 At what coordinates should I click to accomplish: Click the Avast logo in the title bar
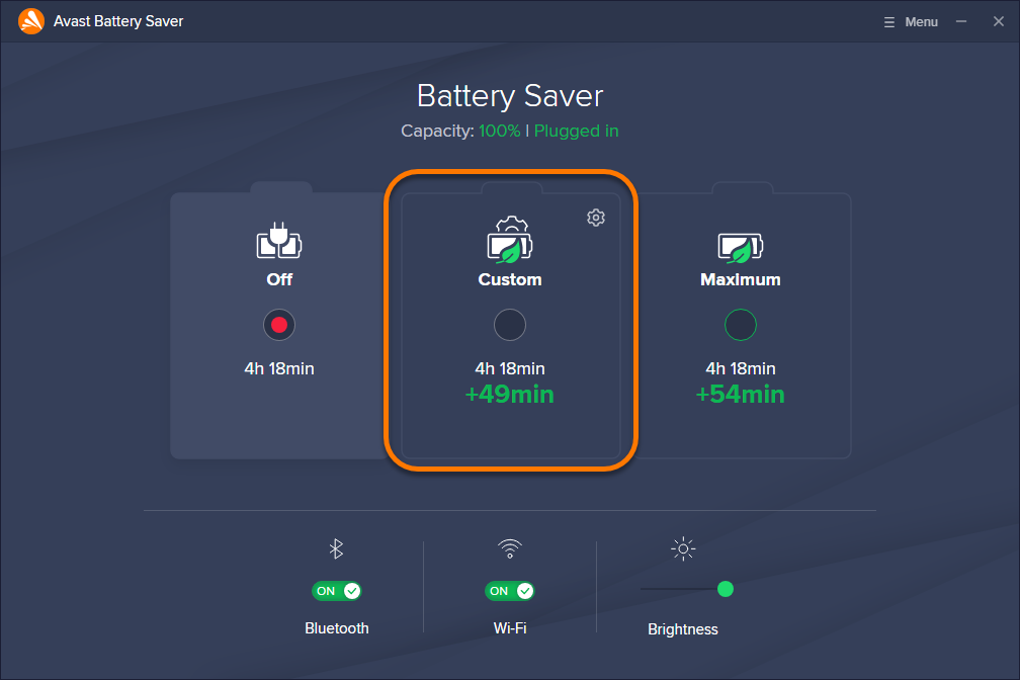click(29, 20)
